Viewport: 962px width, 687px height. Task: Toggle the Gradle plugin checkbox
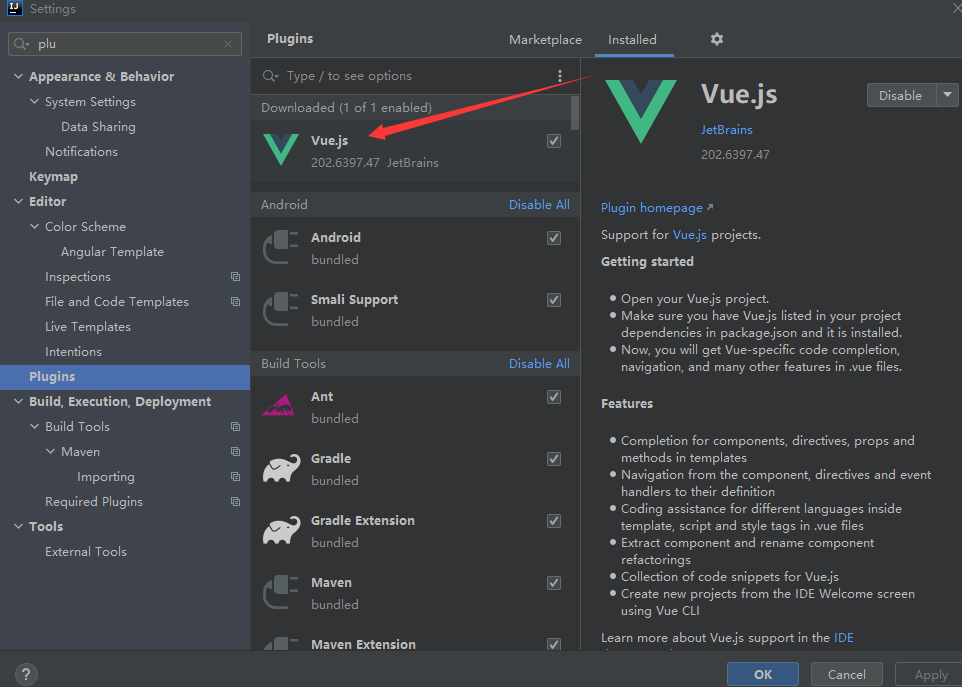pos(553,459)
